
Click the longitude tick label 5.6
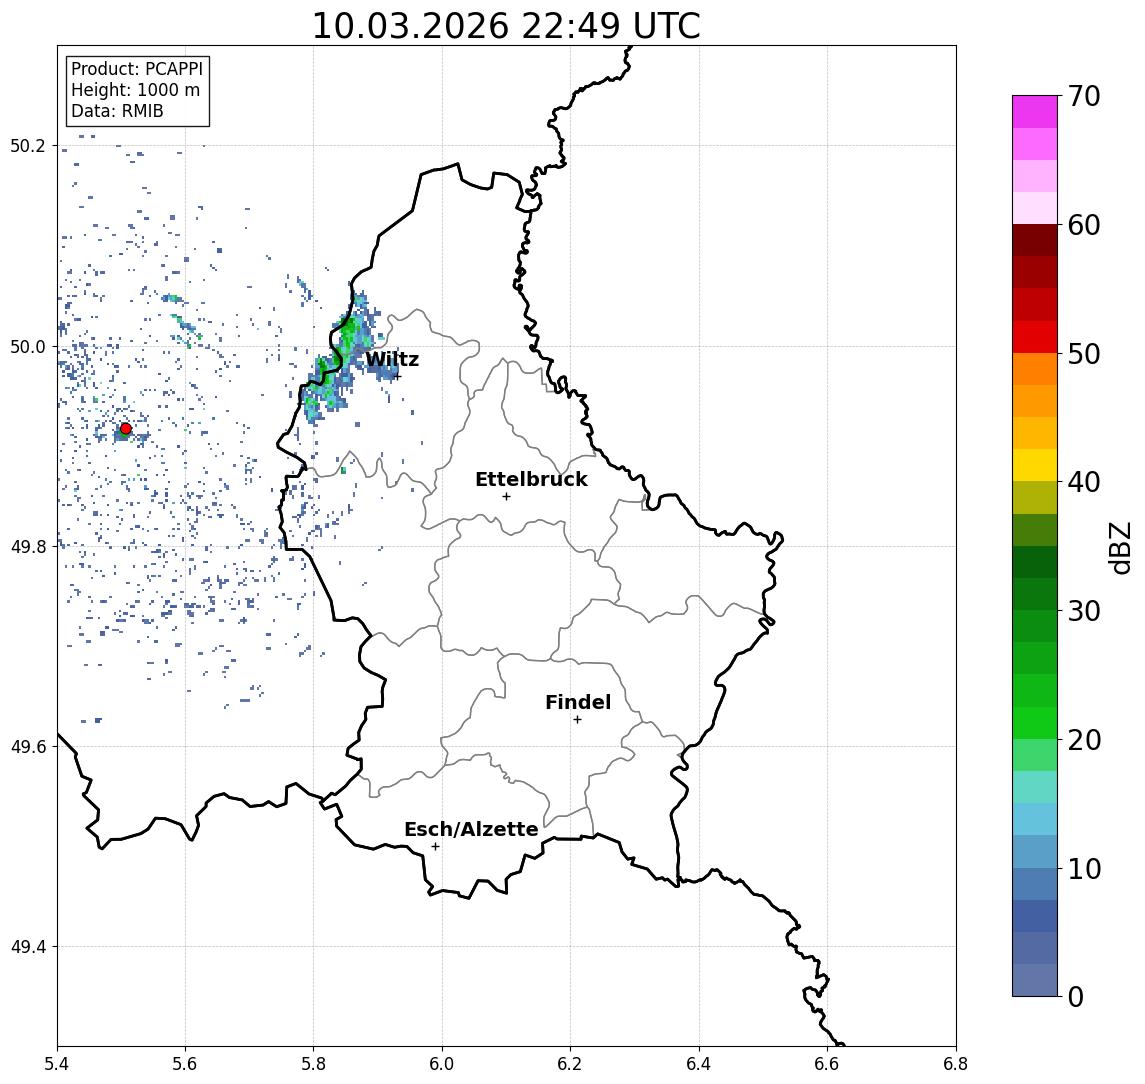tap(185, 1064)
